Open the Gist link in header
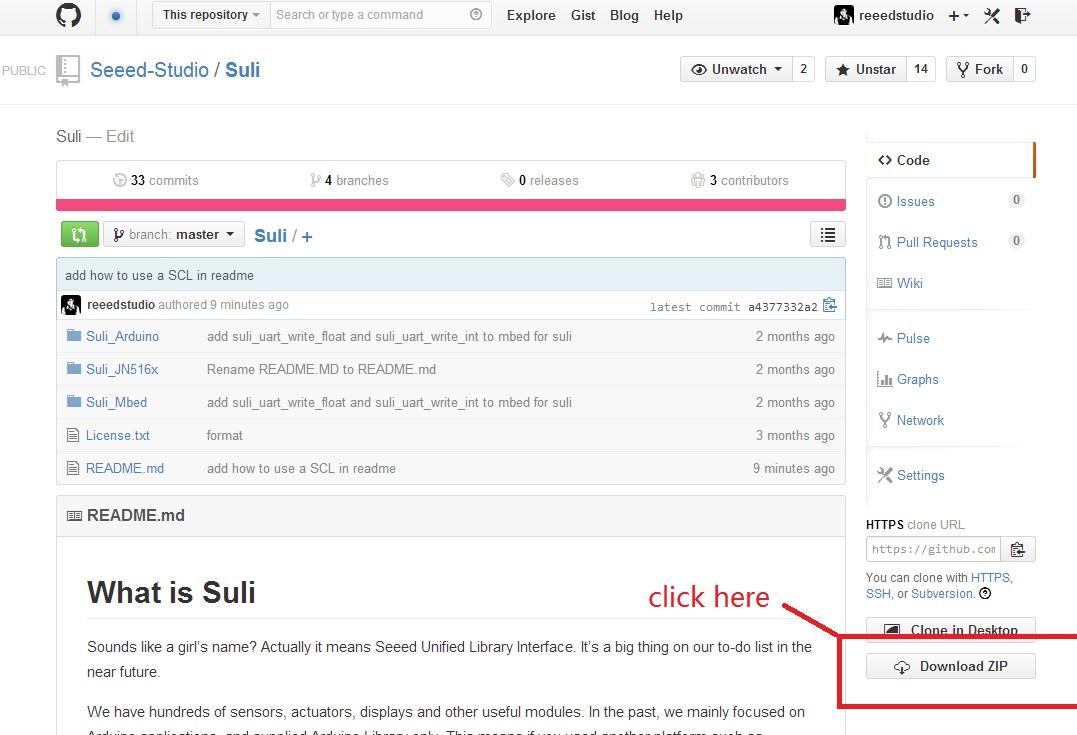 (583, 15)
